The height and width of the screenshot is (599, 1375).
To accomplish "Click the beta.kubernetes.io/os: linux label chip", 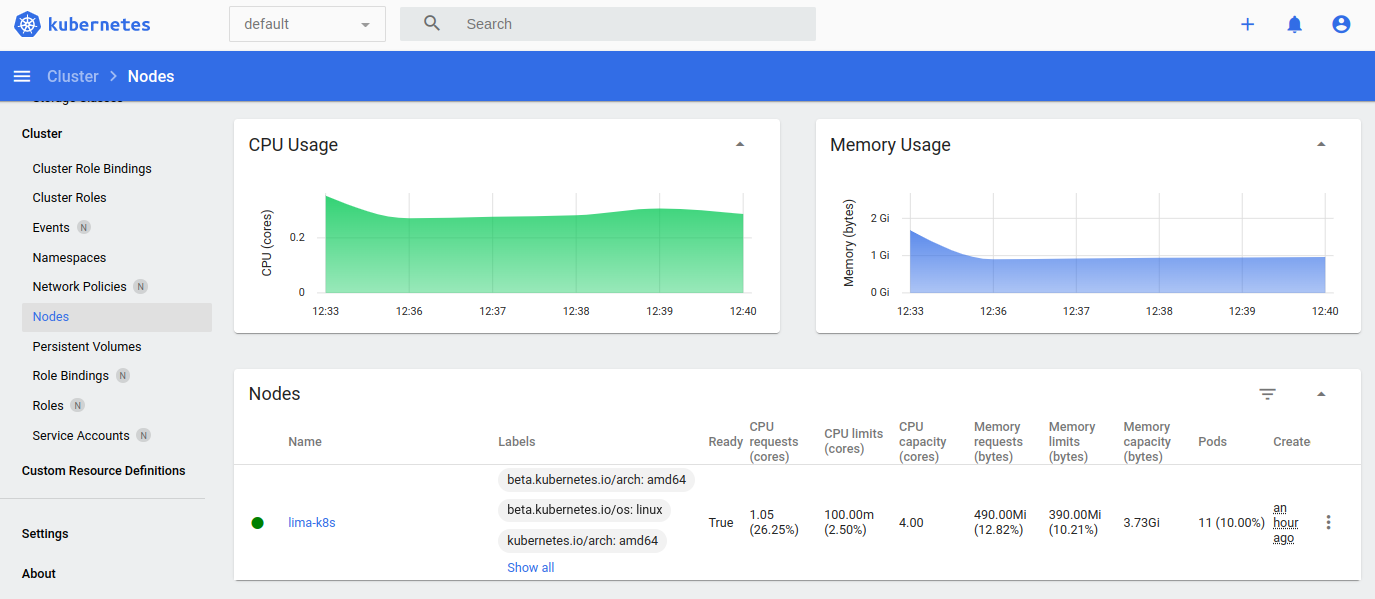I will tap(584, 510).
